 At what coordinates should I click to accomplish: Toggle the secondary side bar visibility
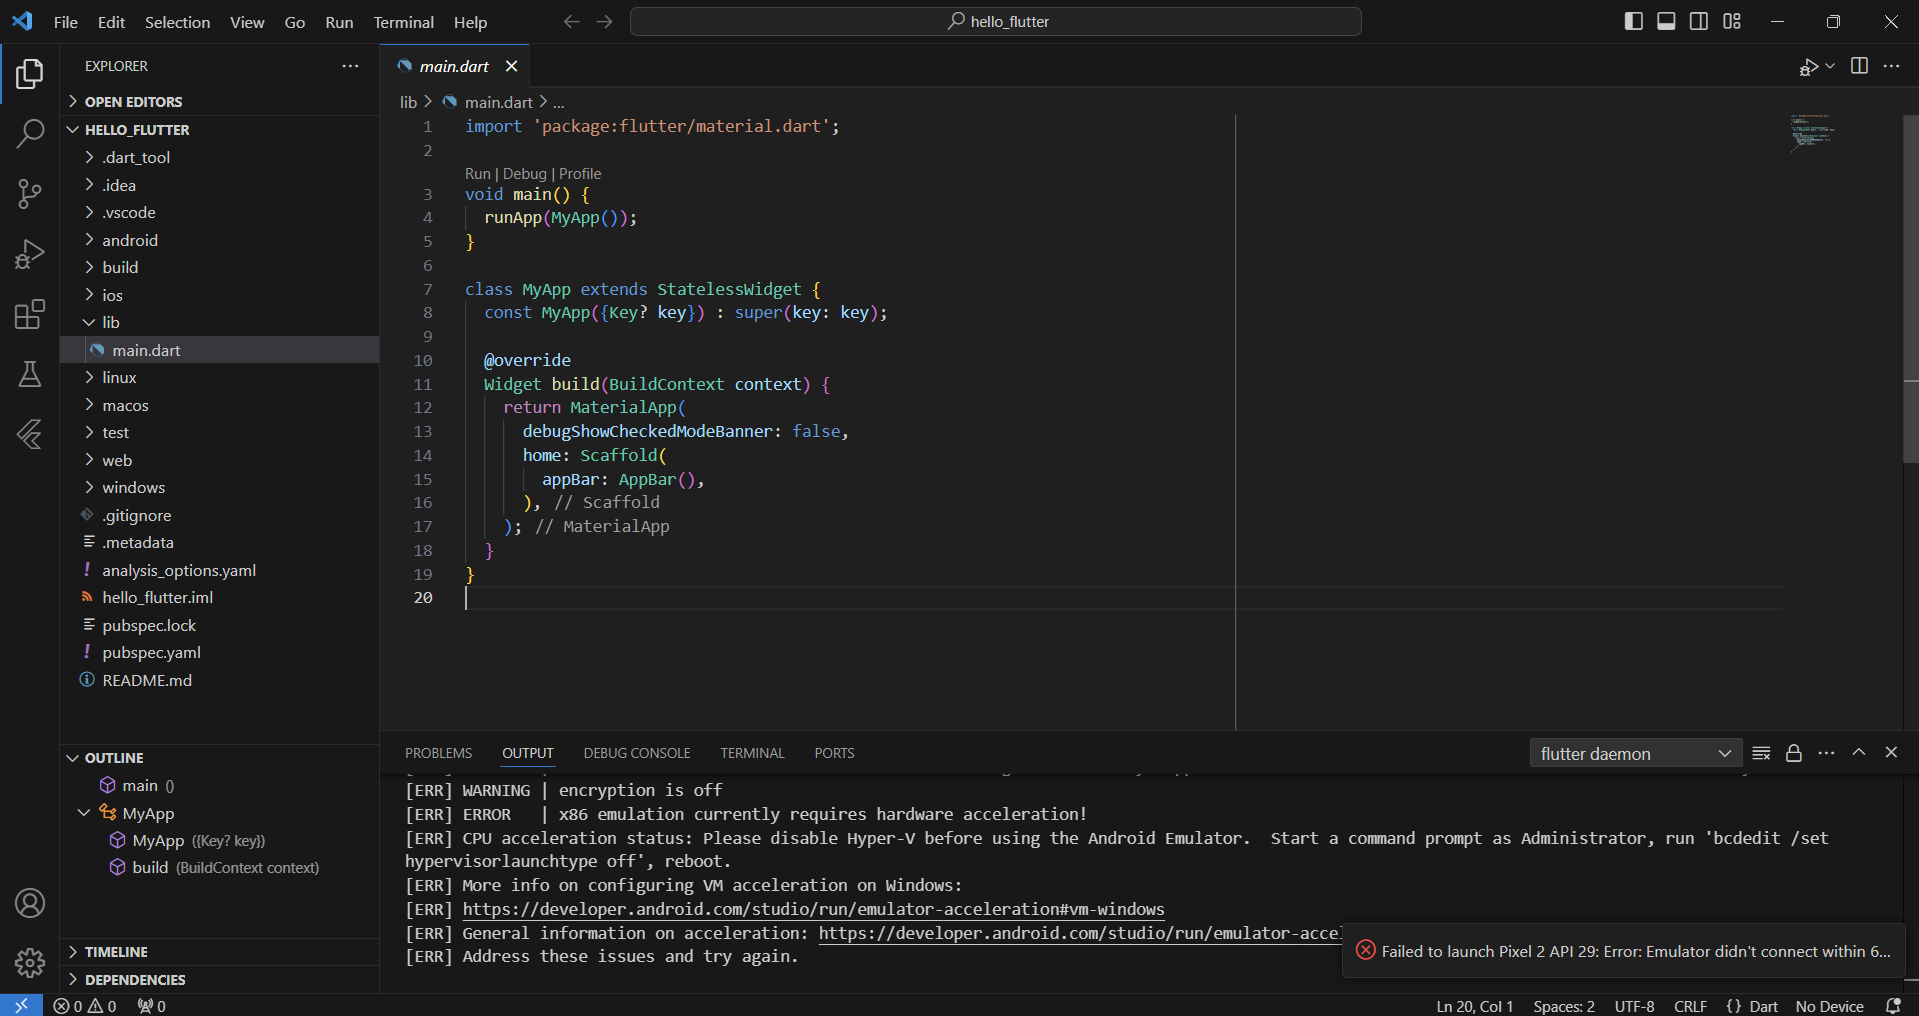(1699, 21)
